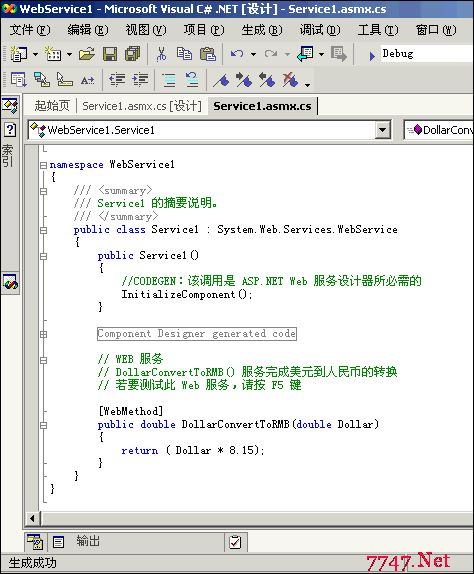Open the DollarConvert member dropdown
Screen dimensions: 474x574
tap(439, 130)
